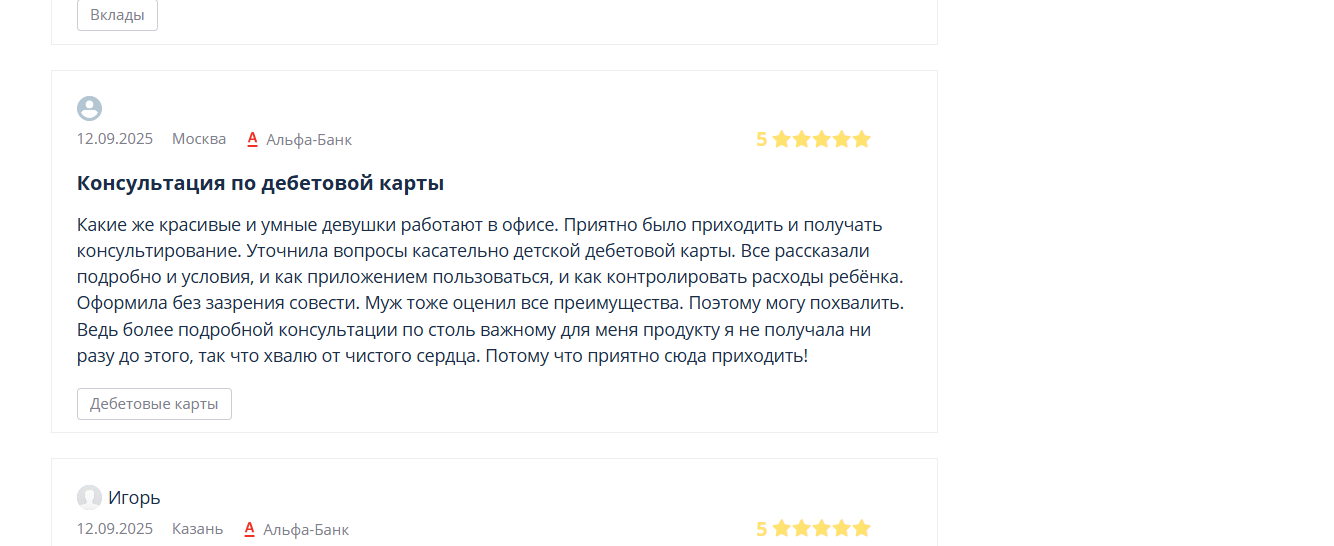The height and width of the screenshot is (546, 1334).
Task: Open the Альфа-Банк link in the Москва review
Action: tap(309, 139)
